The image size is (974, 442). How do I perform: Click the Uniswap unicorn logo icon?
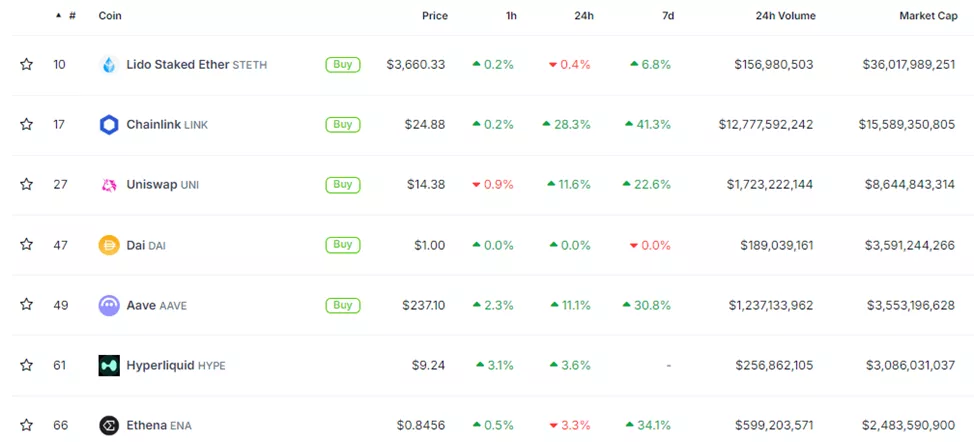coord(109,185)
